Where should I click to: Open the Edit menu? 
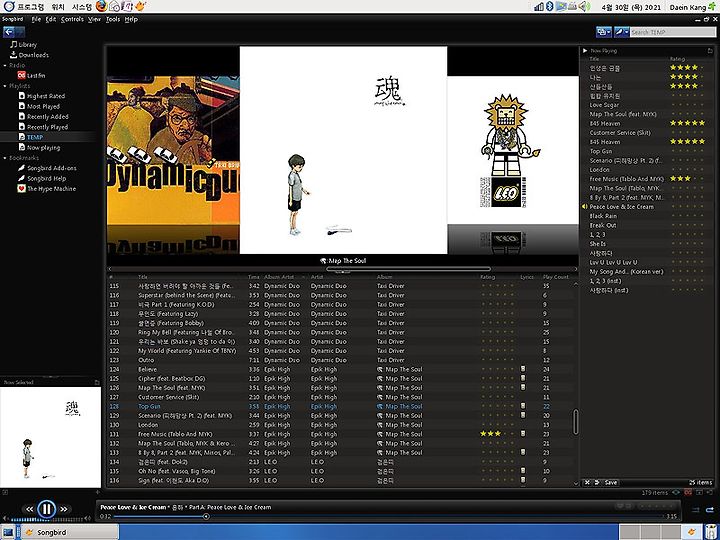coord(51,19)
